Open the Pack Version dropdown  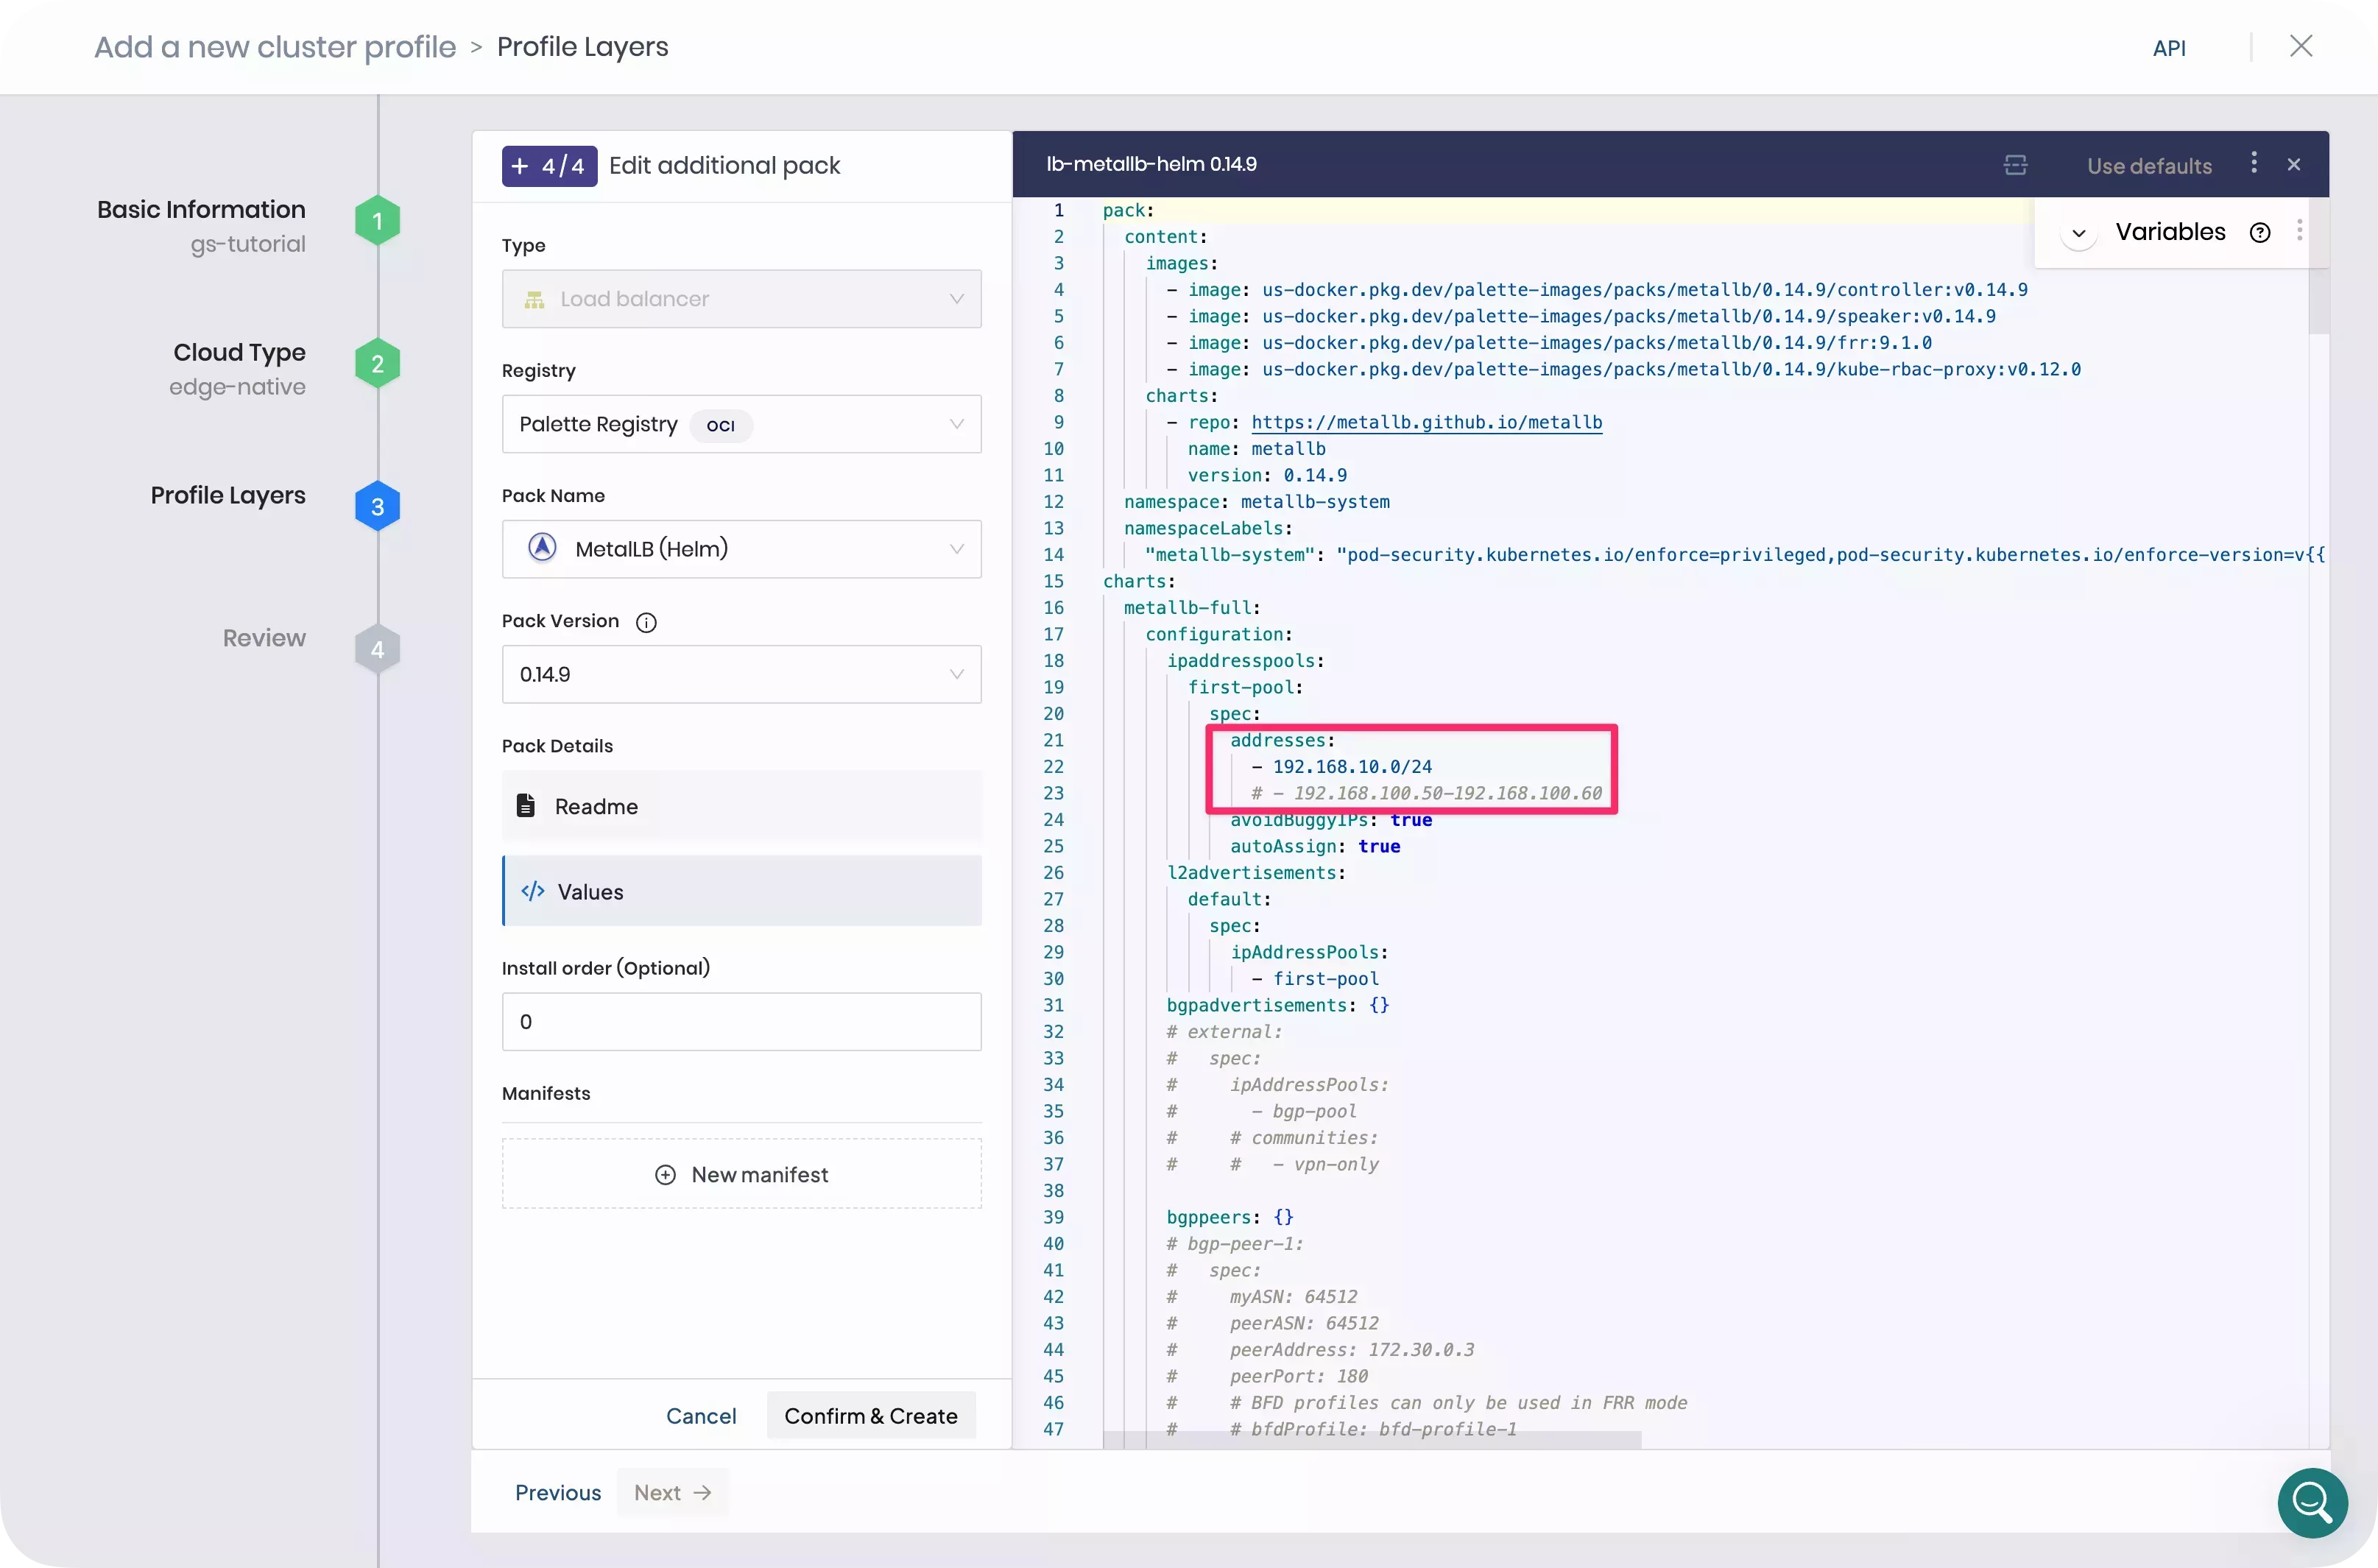(x=956, y=674)
